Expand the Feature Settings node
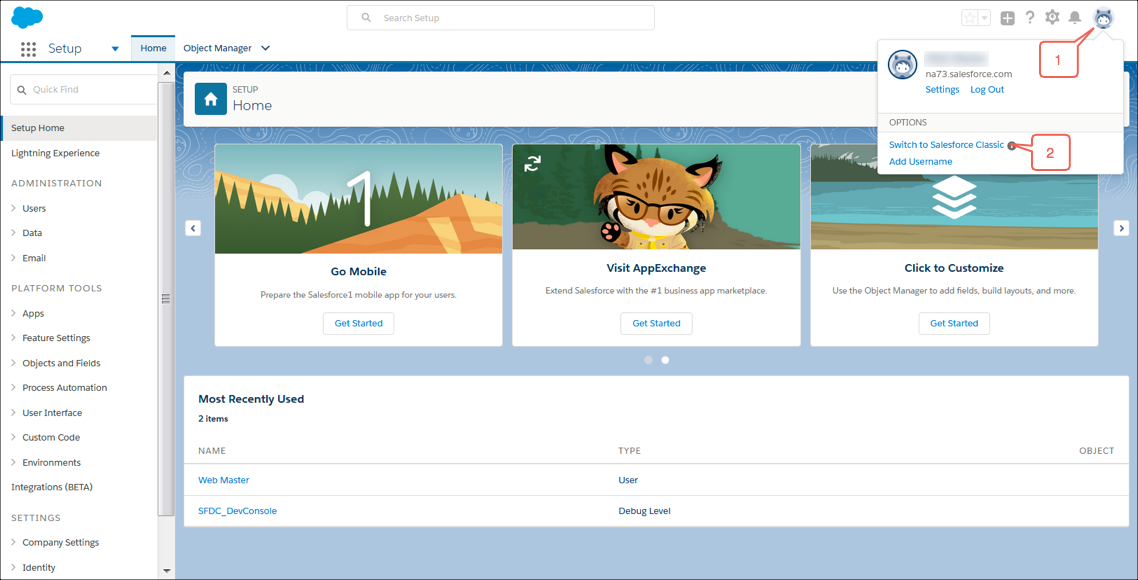The image size is (1138, 580). coord(15,338)
